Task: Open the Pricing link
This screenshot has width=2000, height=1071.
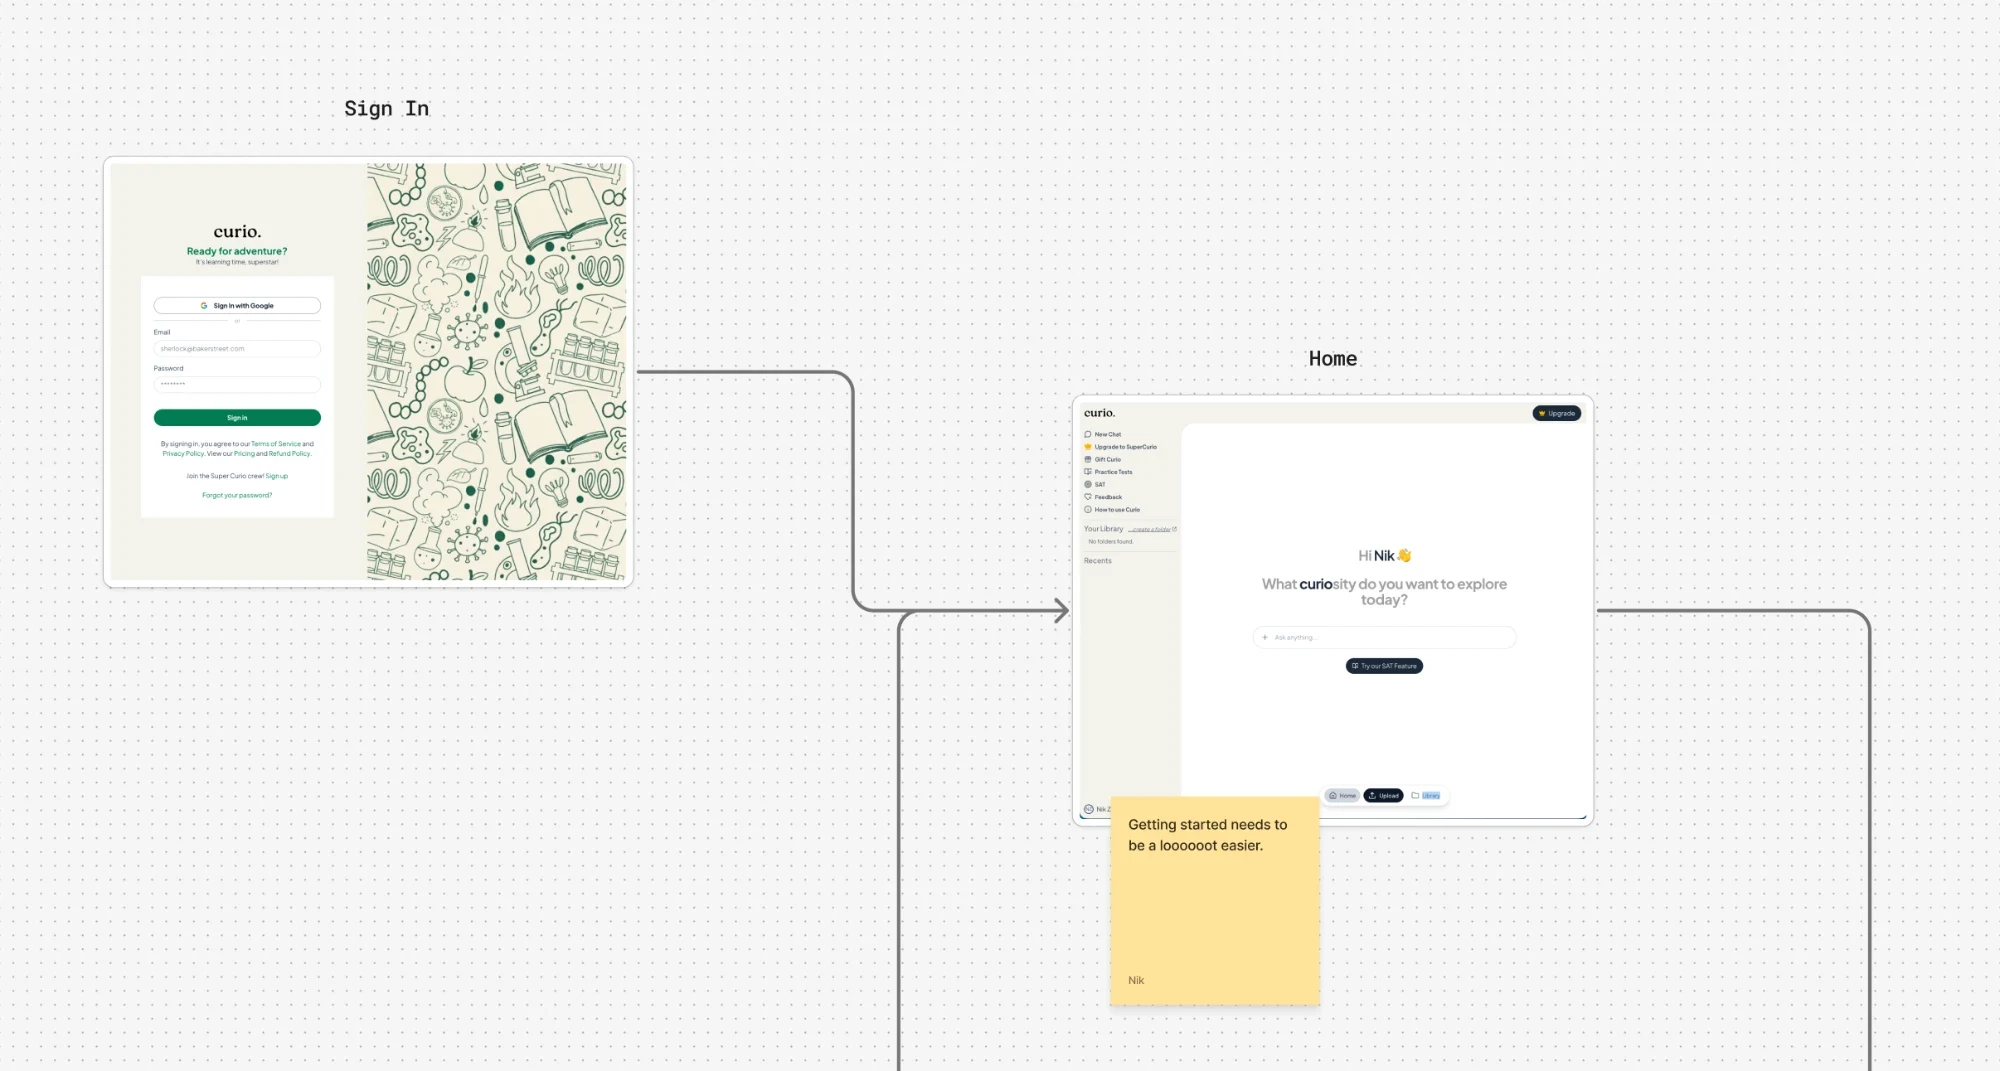Action: click(244, 454)
